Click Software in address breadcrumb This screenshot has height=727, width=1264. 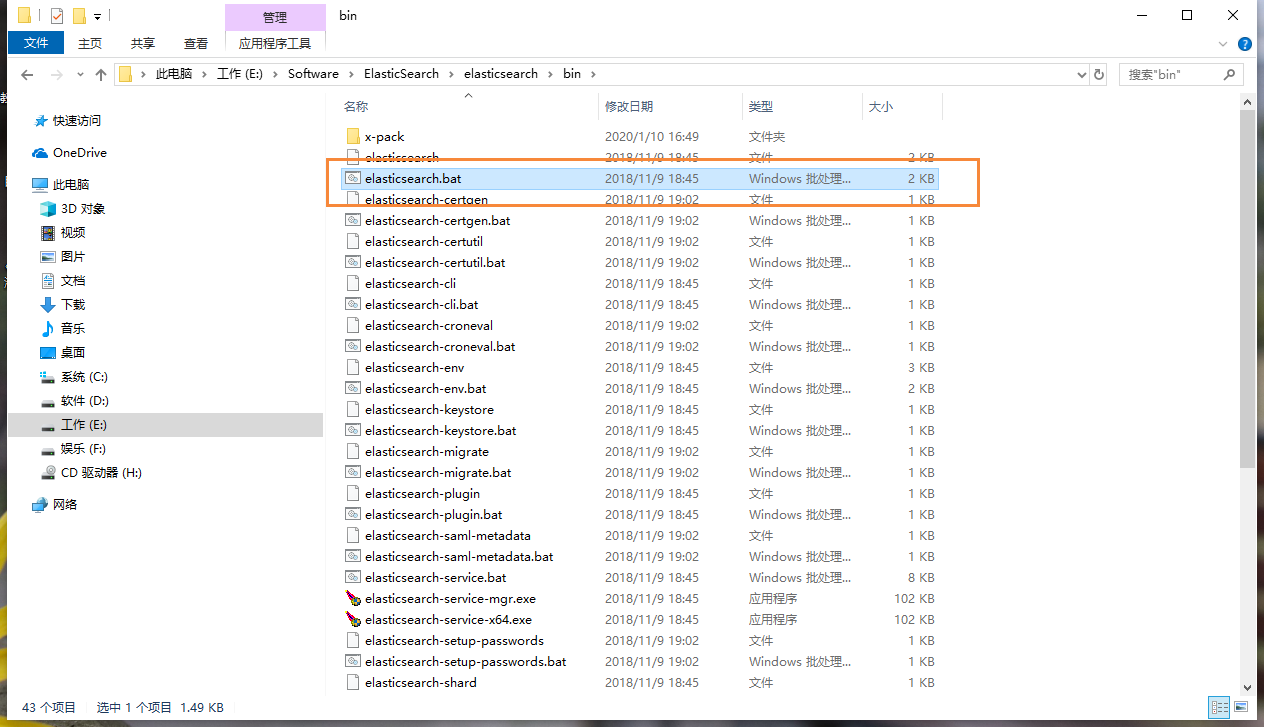[313, 74]
